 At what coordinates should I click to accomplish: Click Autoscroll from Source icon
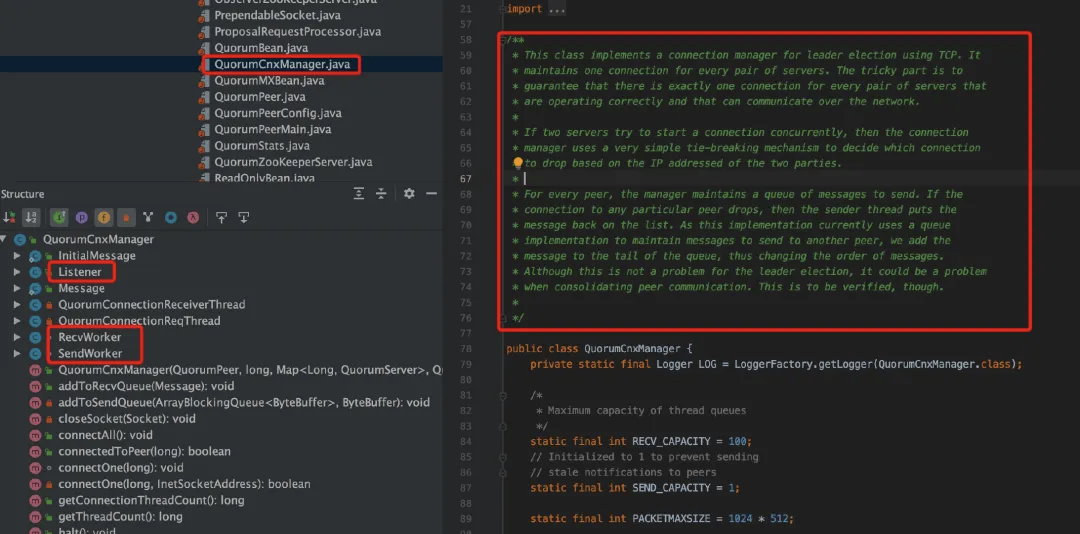[244, 217]
